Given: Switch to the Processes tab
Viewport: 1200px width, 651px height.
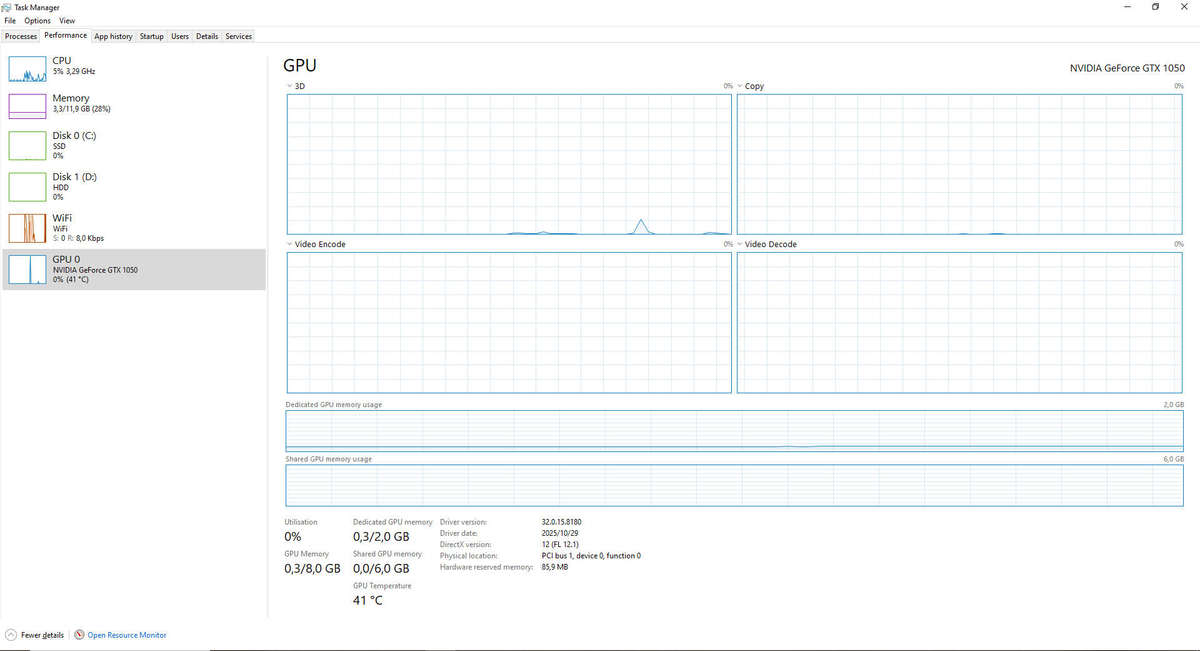Looking at the screenshot, I should 21,36.
